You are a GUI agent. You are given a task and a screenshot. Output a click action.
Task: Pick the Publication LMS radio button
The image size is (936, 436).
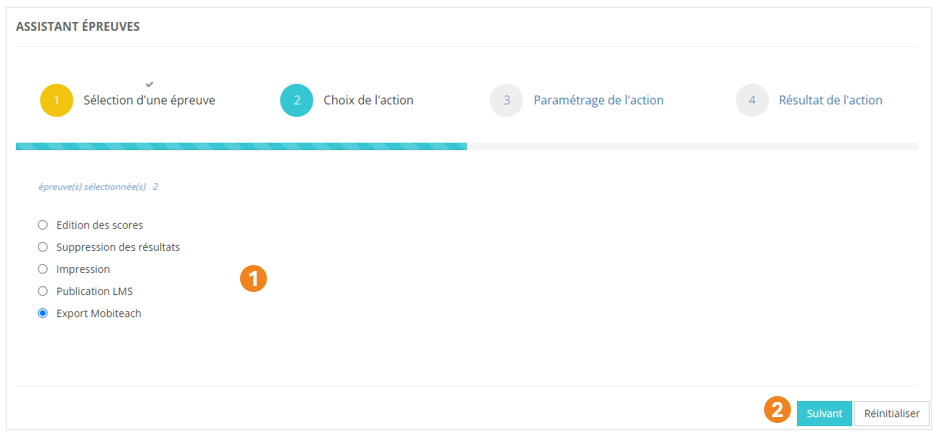pos(43,291)
